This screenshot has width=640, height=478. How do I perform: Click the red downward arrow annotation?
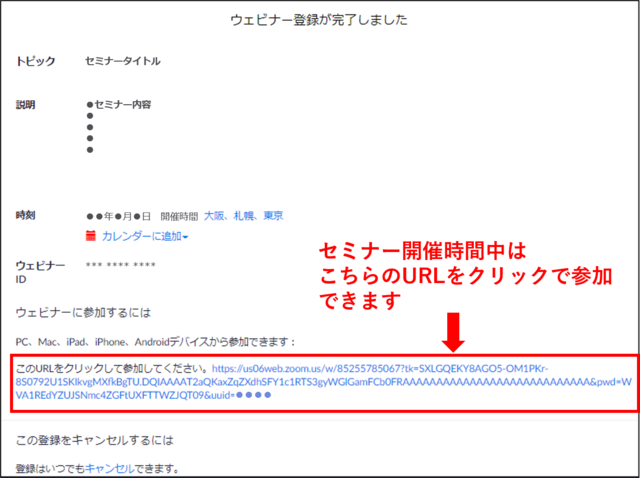pos(454,335)
